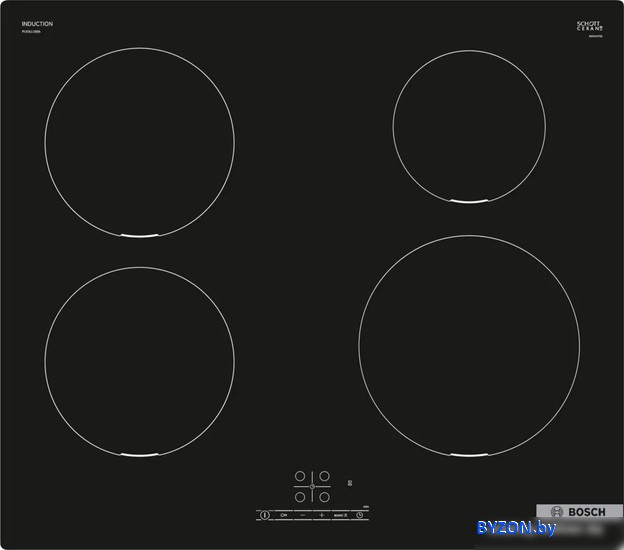Click the Bosch logo badge
This screenshot has width=624, height=550.
(x=579, y=512)
